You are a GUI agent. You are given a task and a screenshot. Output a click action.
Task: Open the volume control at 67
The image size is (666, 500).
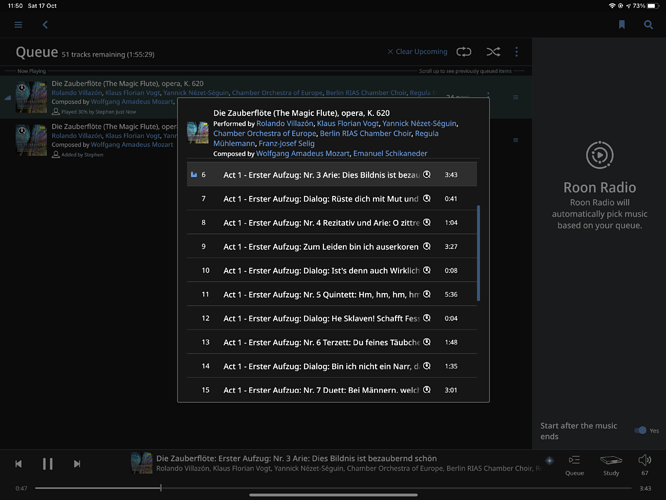(x=645, y=465)
